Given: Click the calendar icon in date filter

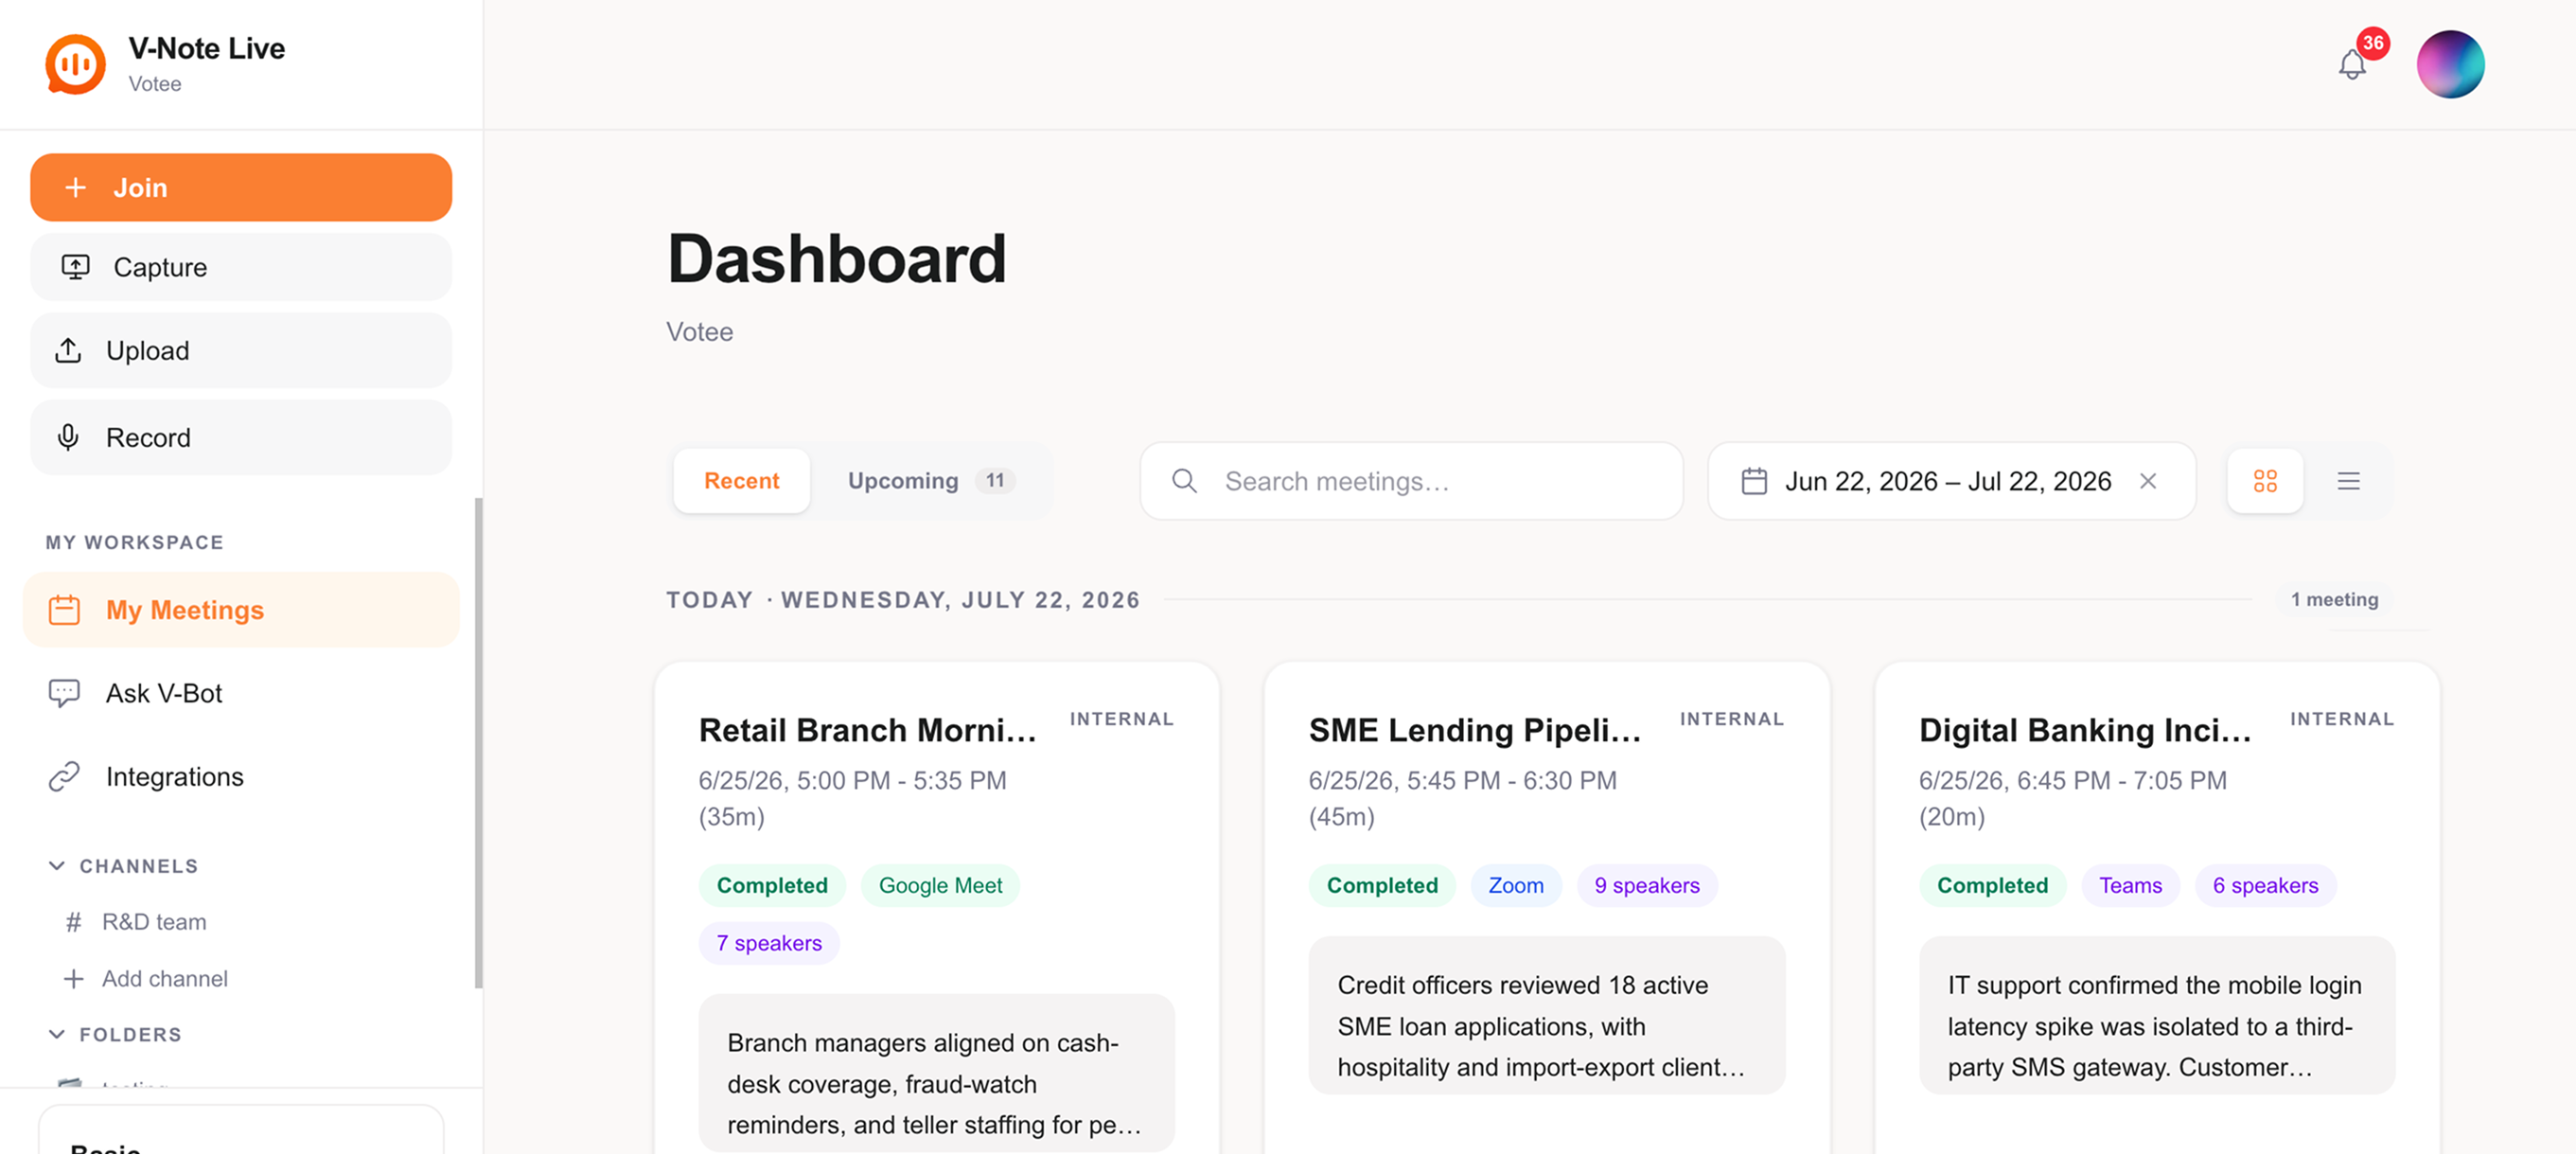Looking at the screenshot, I should tap(1754, 482).
